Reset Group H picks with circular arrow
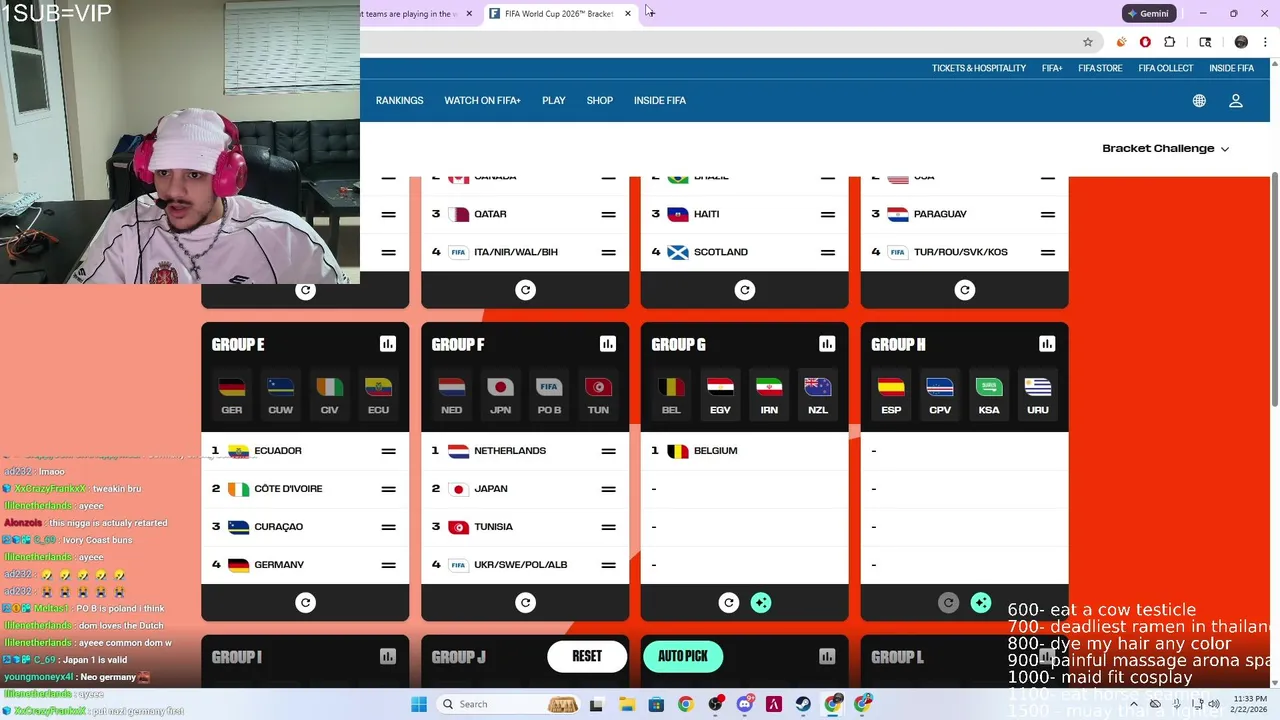The width and height of the screenshot is (1280, 720). (x=949, y=602)
